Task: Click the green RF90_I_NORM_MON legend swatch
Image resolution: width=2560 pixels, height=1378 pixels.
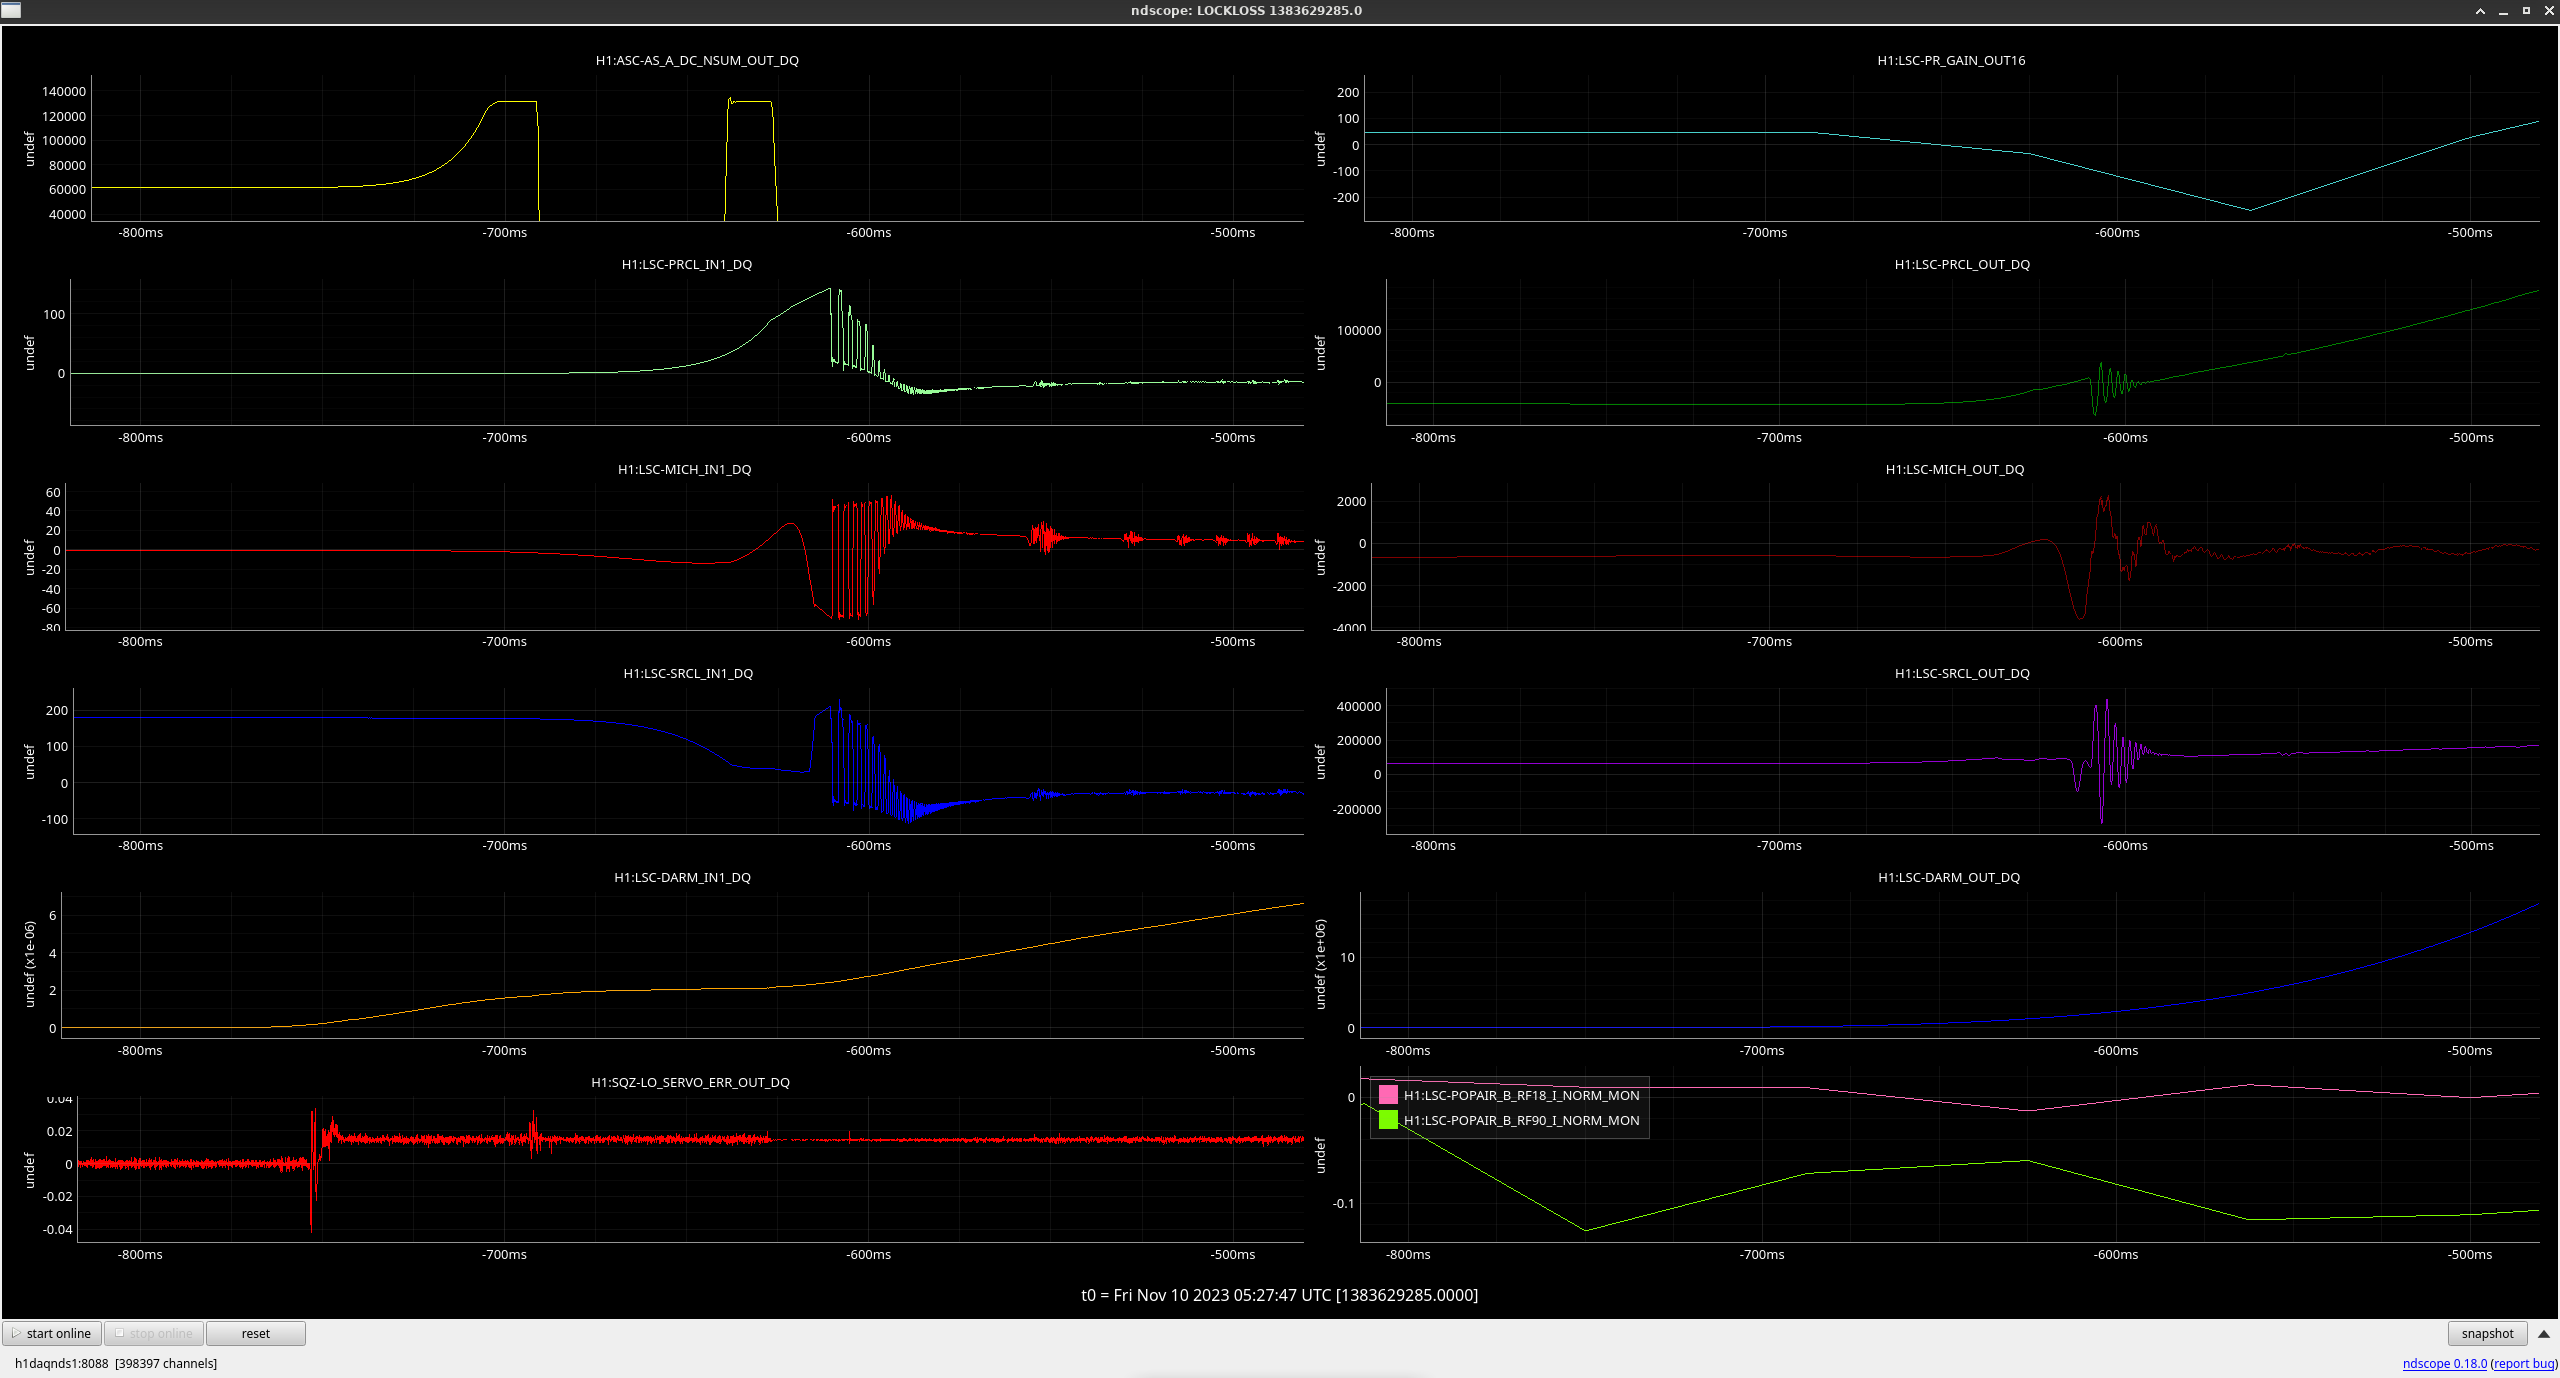Action: pos(1388,1120)
